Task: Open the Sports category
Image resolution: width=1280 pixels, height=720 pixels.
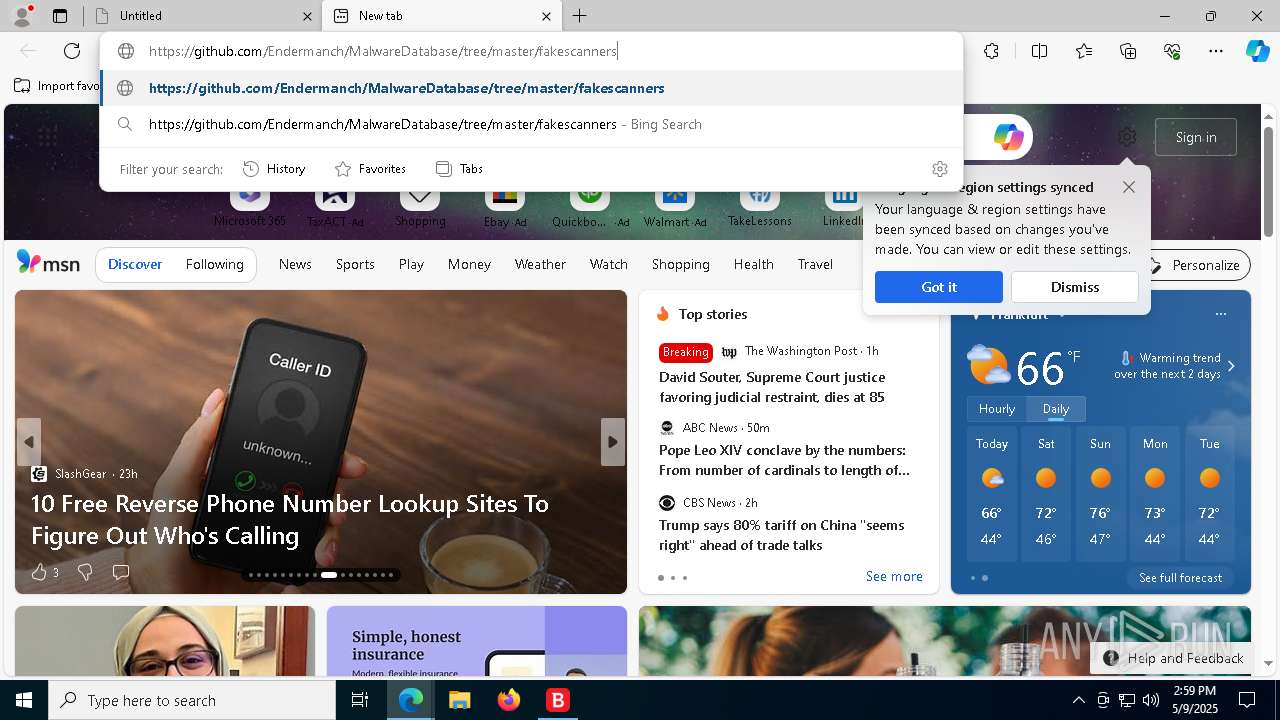Action: pos(355,265)
